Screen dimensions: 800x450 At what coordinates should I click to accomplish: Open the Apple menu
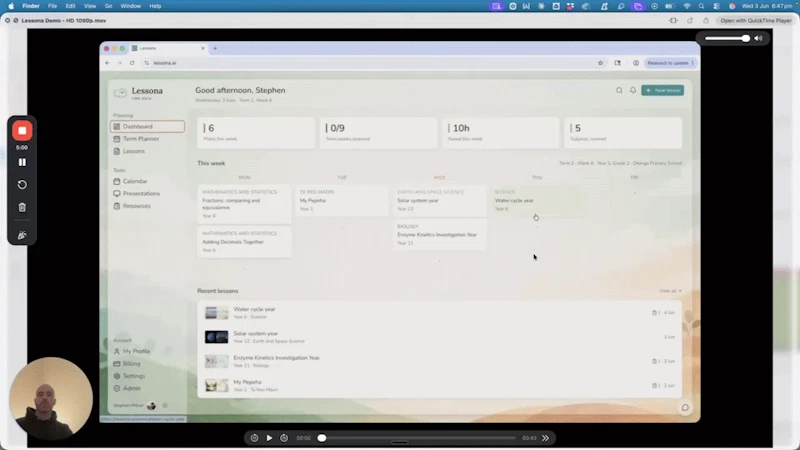[11, 6]
